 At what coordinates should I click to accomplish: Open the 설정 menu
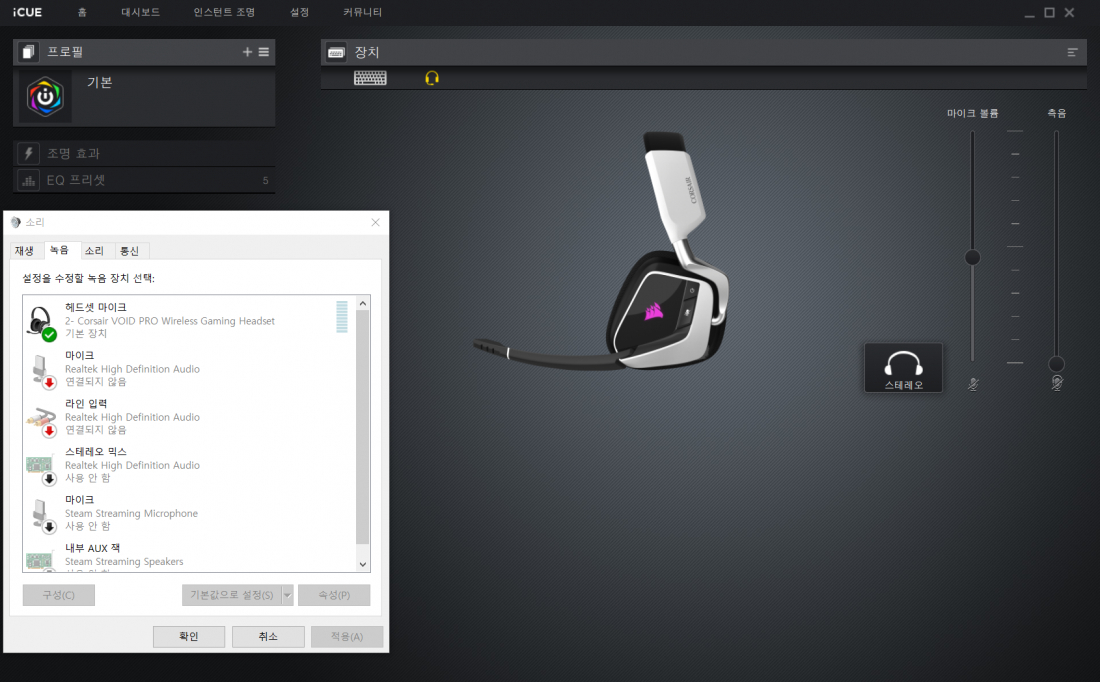[x=300, y=13]
